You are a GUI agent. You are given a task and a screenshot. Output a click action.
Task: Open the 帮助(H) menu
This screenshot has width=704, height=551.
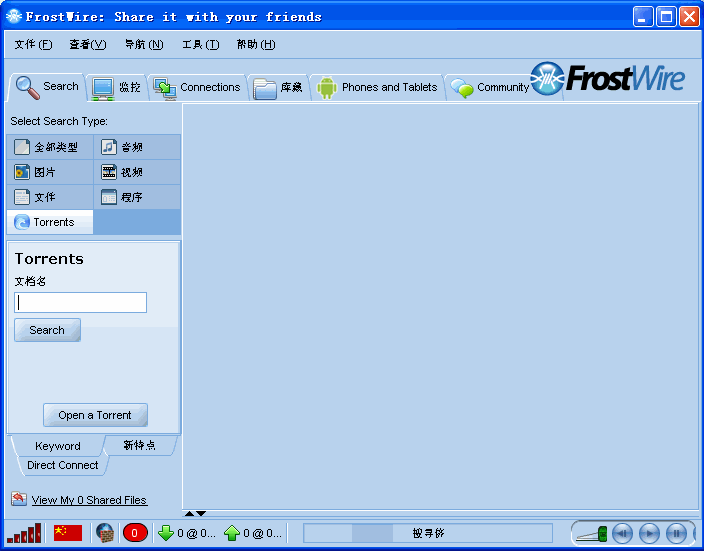[256, 44]
